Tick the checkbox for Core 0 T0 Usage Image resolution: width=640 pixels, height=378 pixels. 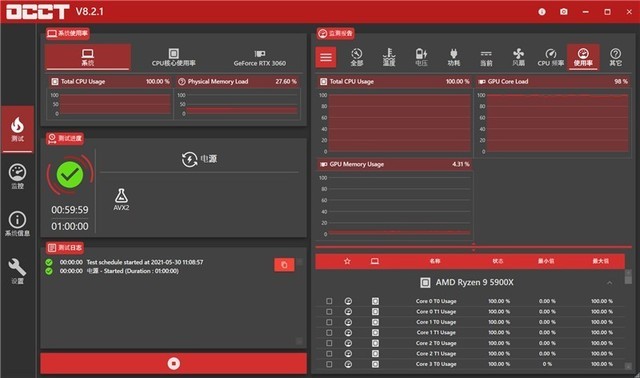pos(329,301)
